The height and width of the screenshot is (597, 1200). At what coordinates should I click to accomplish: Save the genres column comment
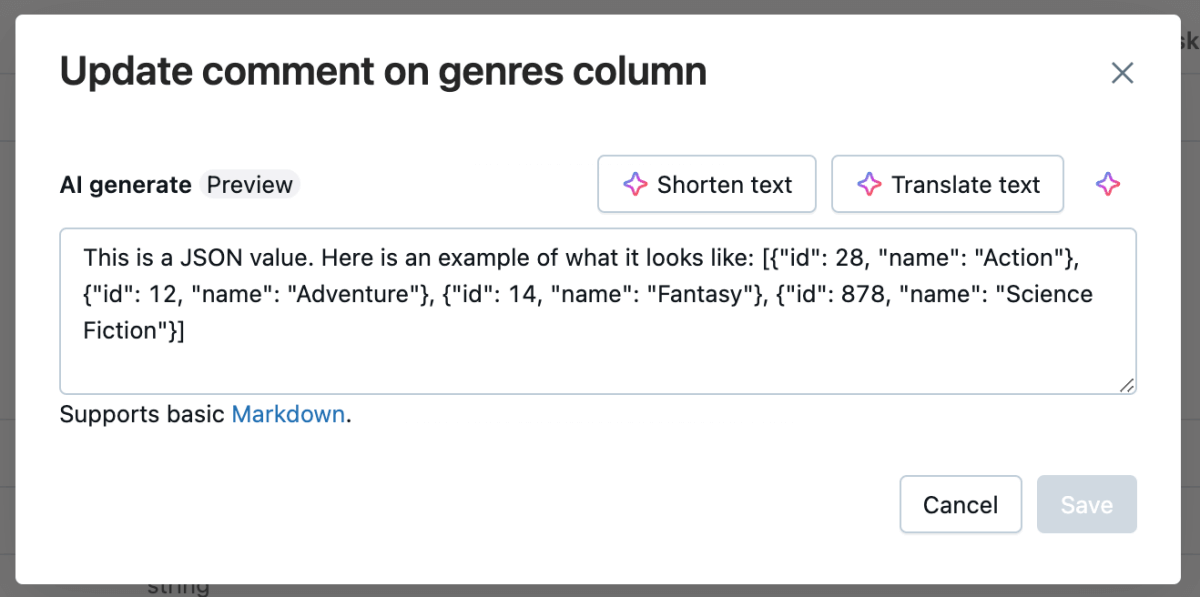pyautogui.click(x=1086, y=505)
